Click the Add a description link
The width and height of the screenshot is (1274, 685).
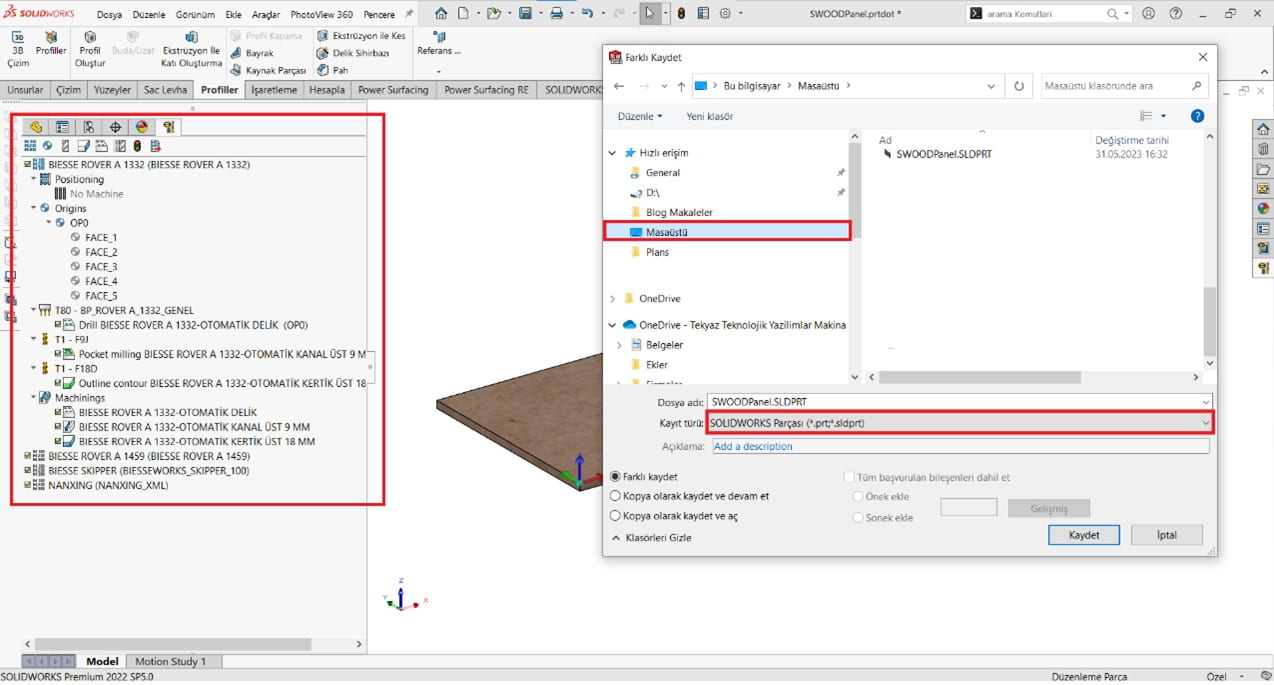coord(753,446)
